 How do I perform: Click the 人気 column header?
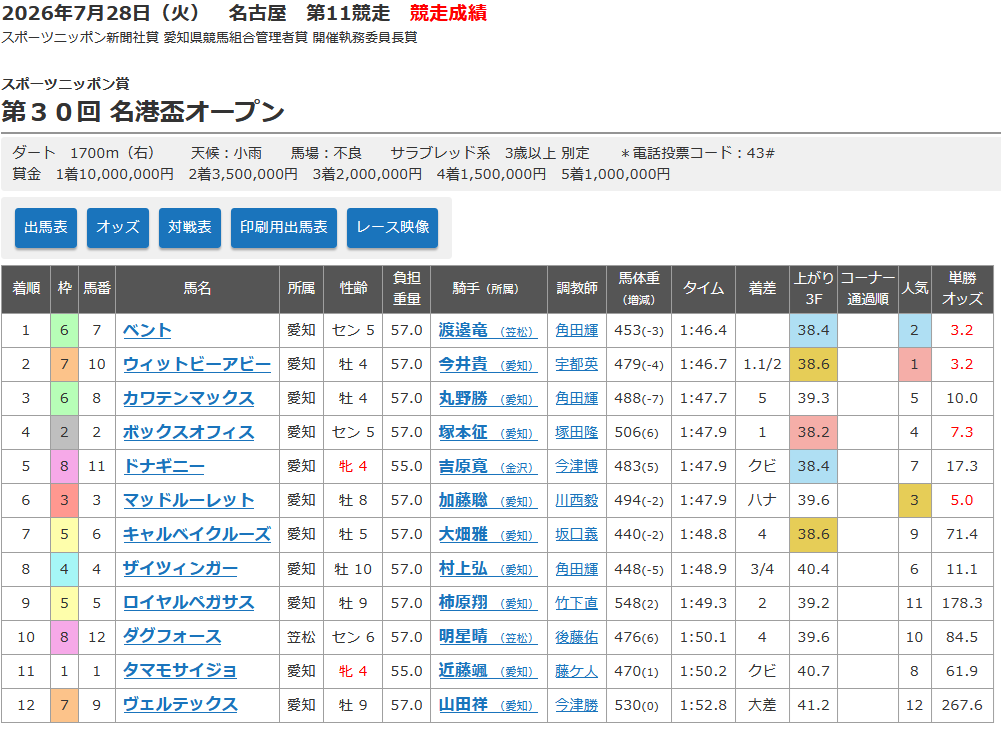pos(914,289)
